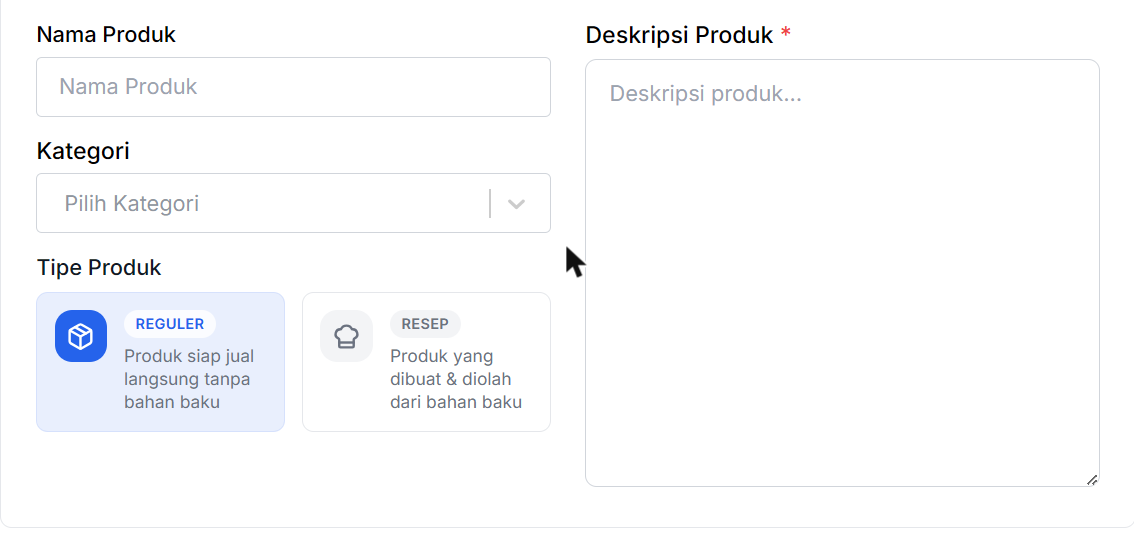Click the 'Produk siap jual langsung' description
Viewport: 1134px width, 536px height.
[189, 379]
